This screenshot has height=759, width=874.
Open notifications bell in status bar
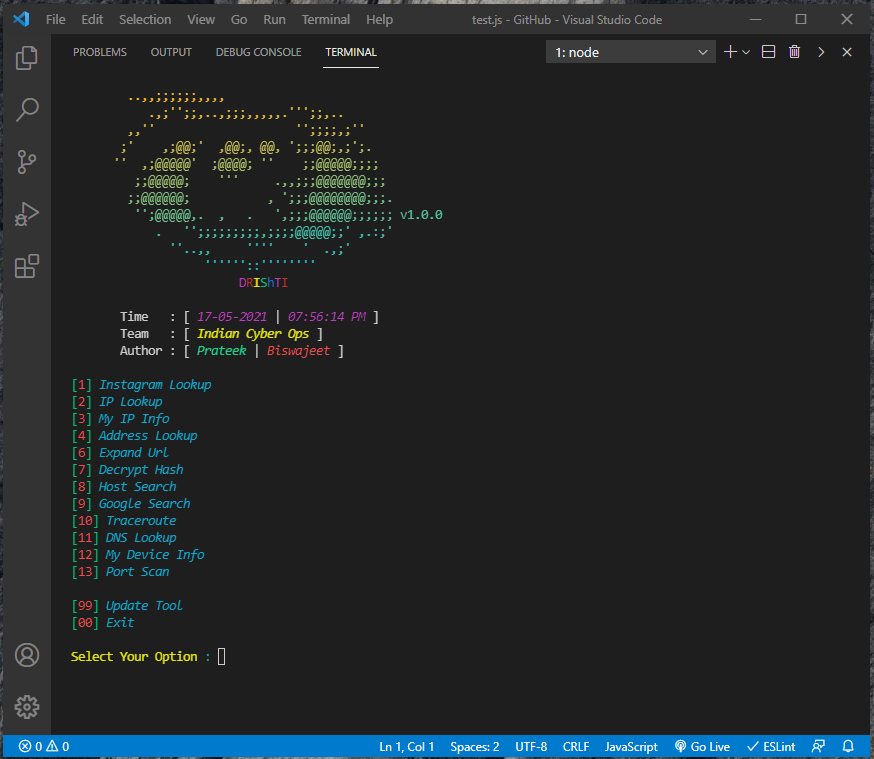pos(848,746)
